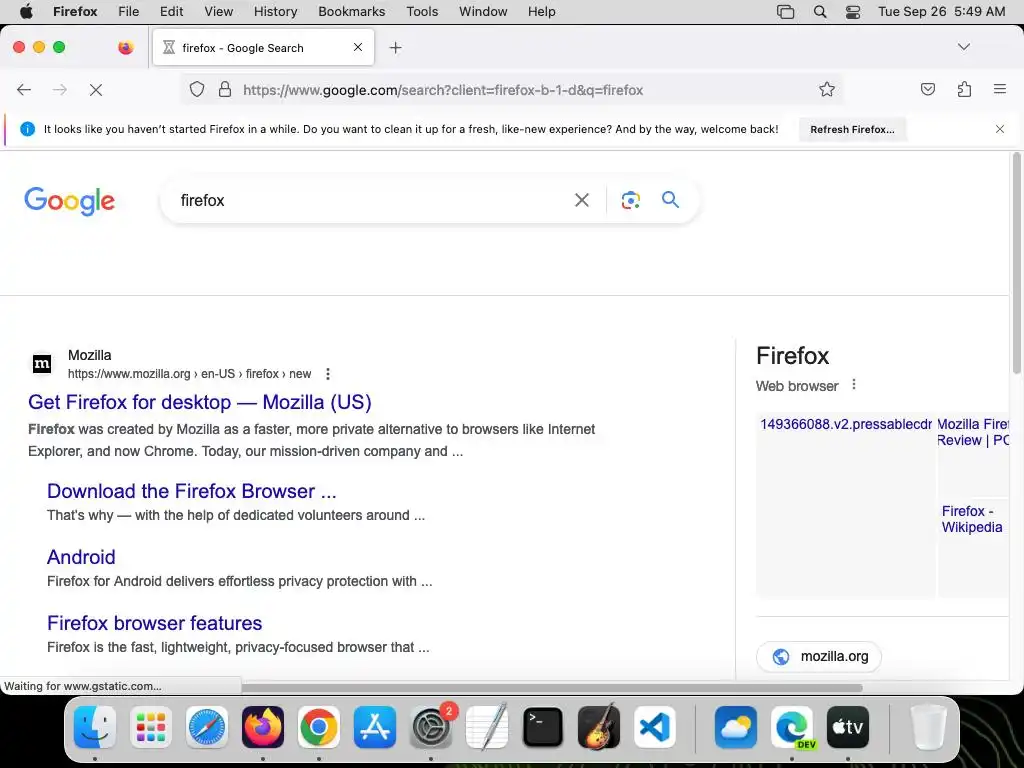Open the Firefox application menu in menu bar
The width and height of the screenshot is (1024, 768).
75,11
